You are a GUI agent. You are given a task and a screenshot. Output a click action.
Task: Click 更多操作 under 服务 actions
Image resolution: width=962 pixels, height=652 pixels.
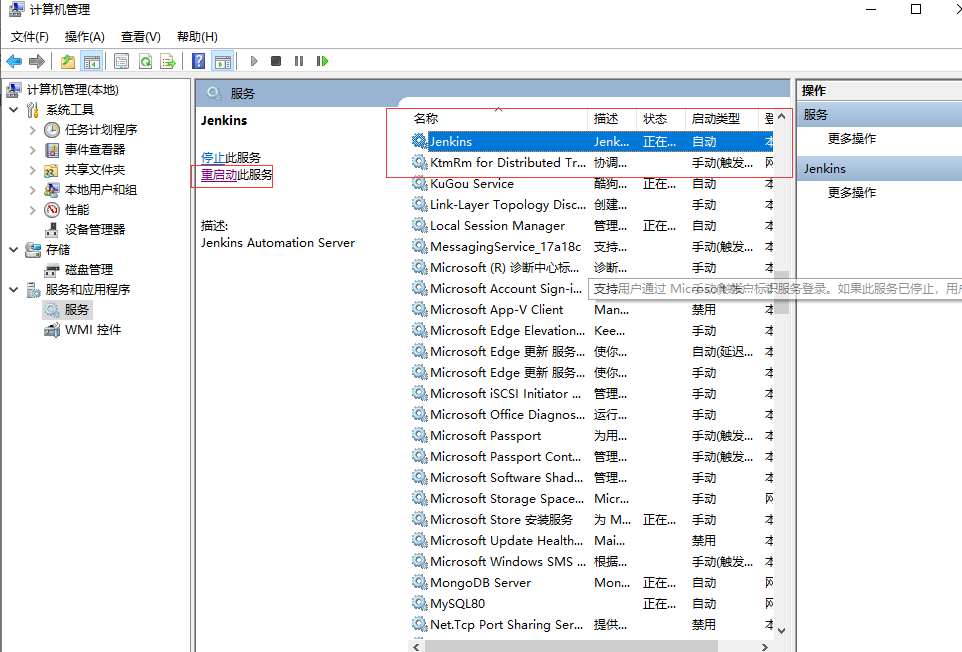[x=852, y=139]
